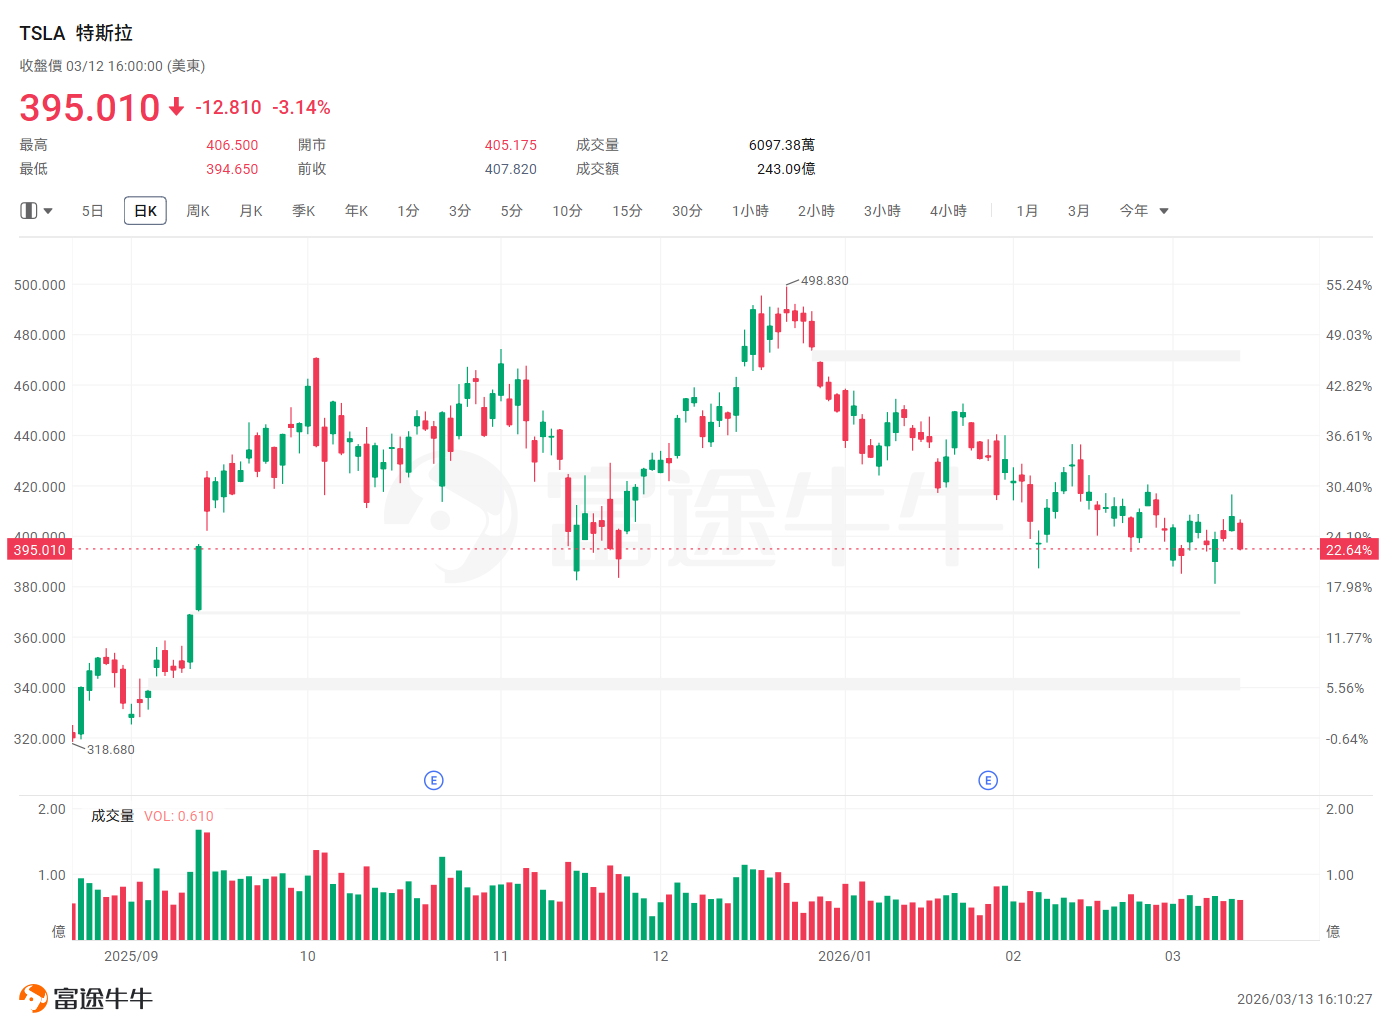Click the red price down arrow
This screenshot has height=1031, width=1392.
pyautogui.click(x=177, y=107)
